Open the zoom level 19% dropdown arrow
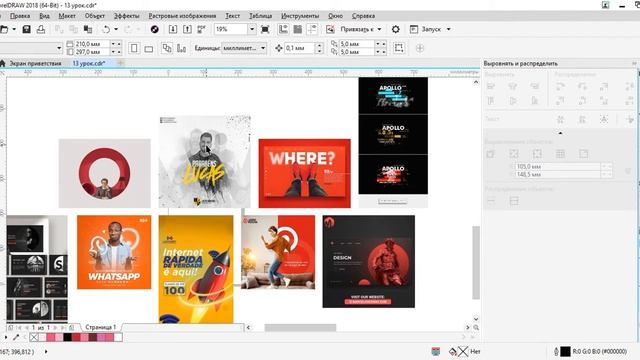This screenshot has height=360, width=640. pos(252,29)
